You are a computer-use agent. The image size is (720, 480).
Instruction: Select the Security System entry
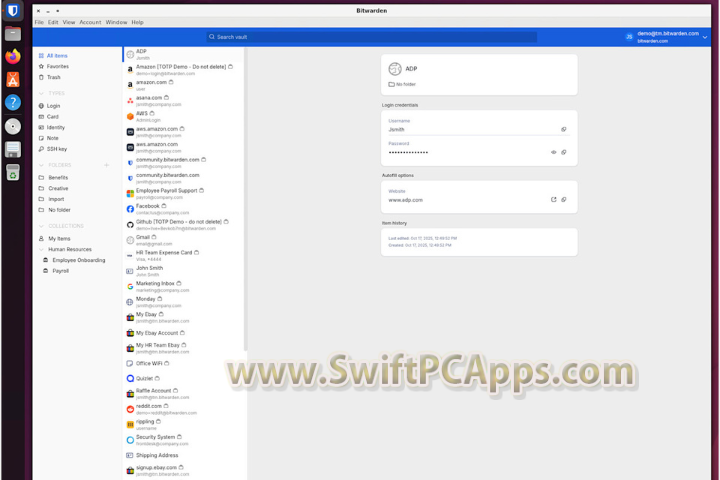[x=184, y=440]
